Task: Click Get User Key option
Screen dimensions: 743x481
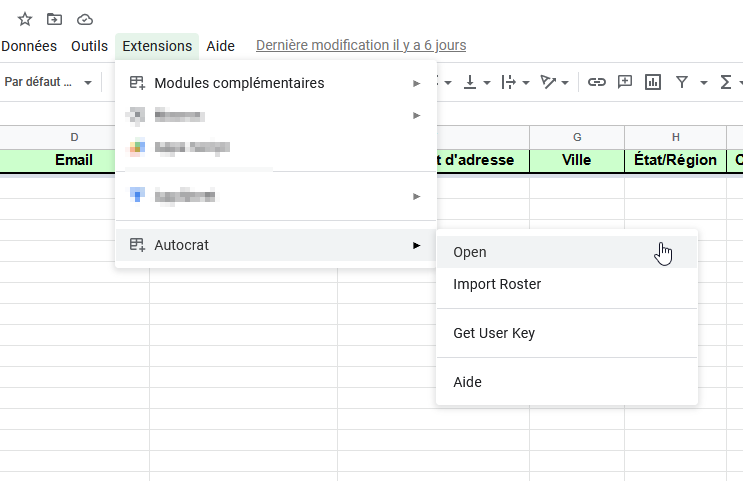Action: (494, 333)
